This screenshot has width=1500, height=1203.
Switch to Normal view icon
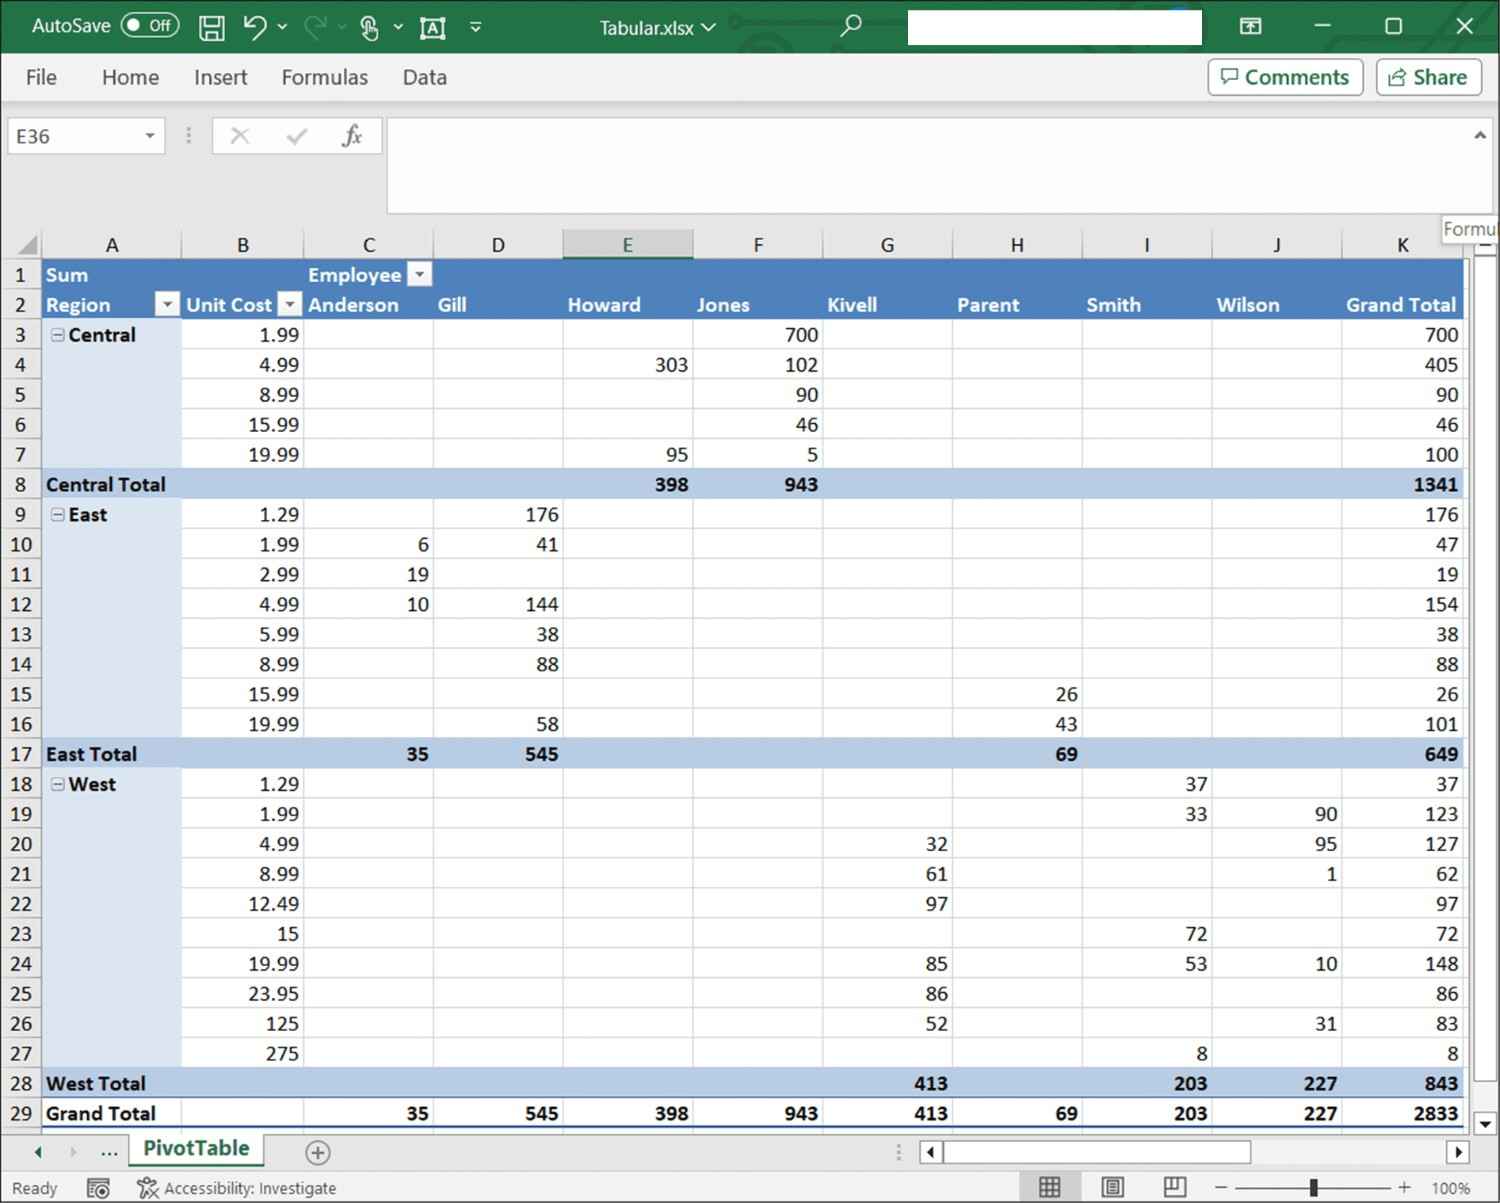click(1049, 1187)
